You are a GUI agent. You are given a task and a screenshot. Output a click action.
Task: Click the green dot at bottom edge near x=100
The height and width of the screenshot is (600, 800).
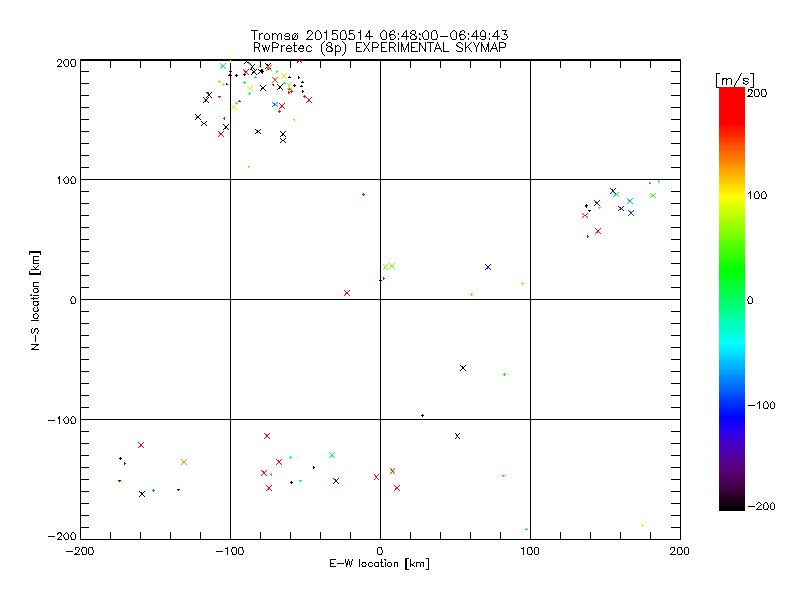(527, 529)
